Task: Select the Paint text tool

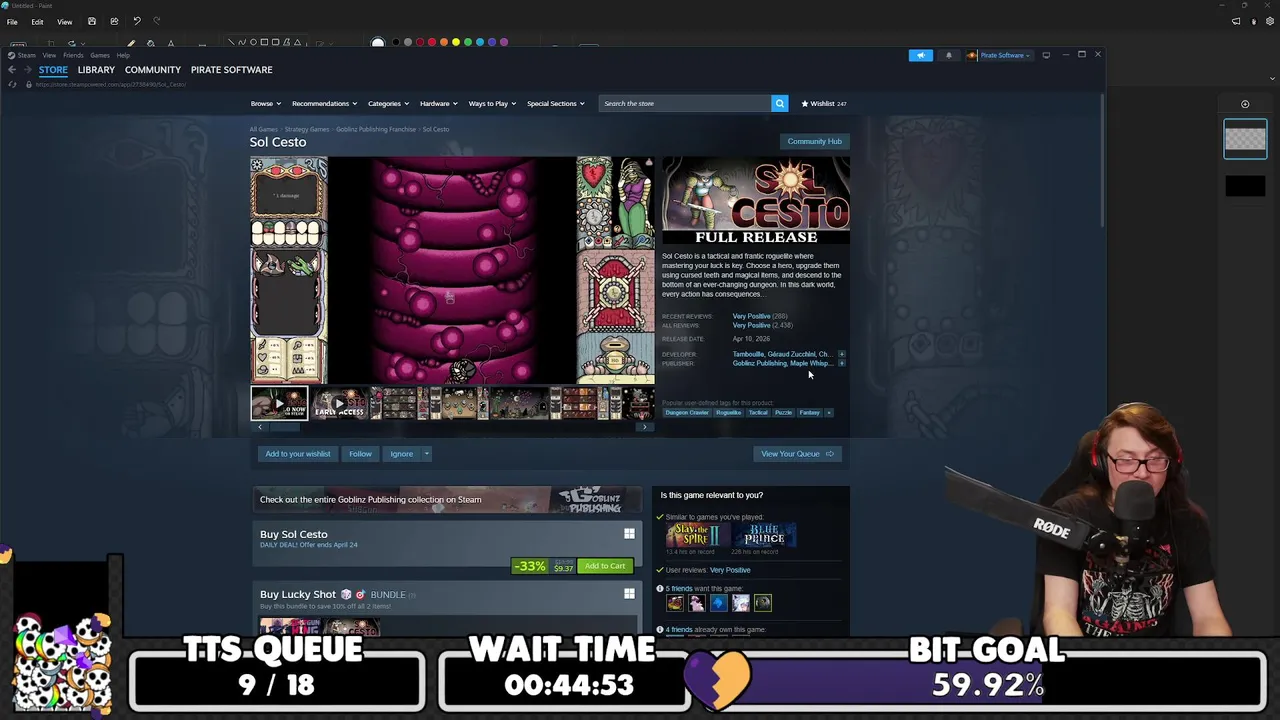Action: pyautogui.click(x=171, y=43)
